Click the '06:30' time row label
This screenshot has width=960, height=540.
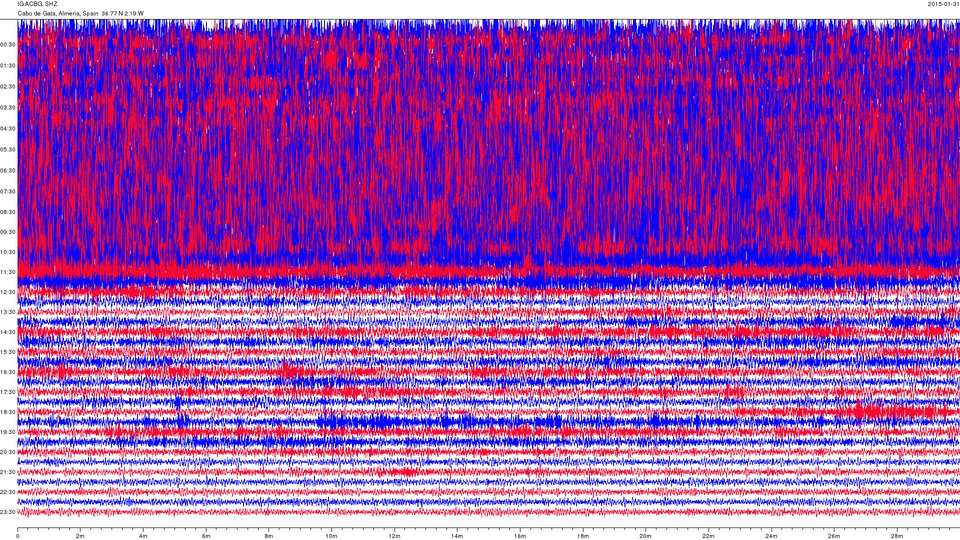point(8,170)
